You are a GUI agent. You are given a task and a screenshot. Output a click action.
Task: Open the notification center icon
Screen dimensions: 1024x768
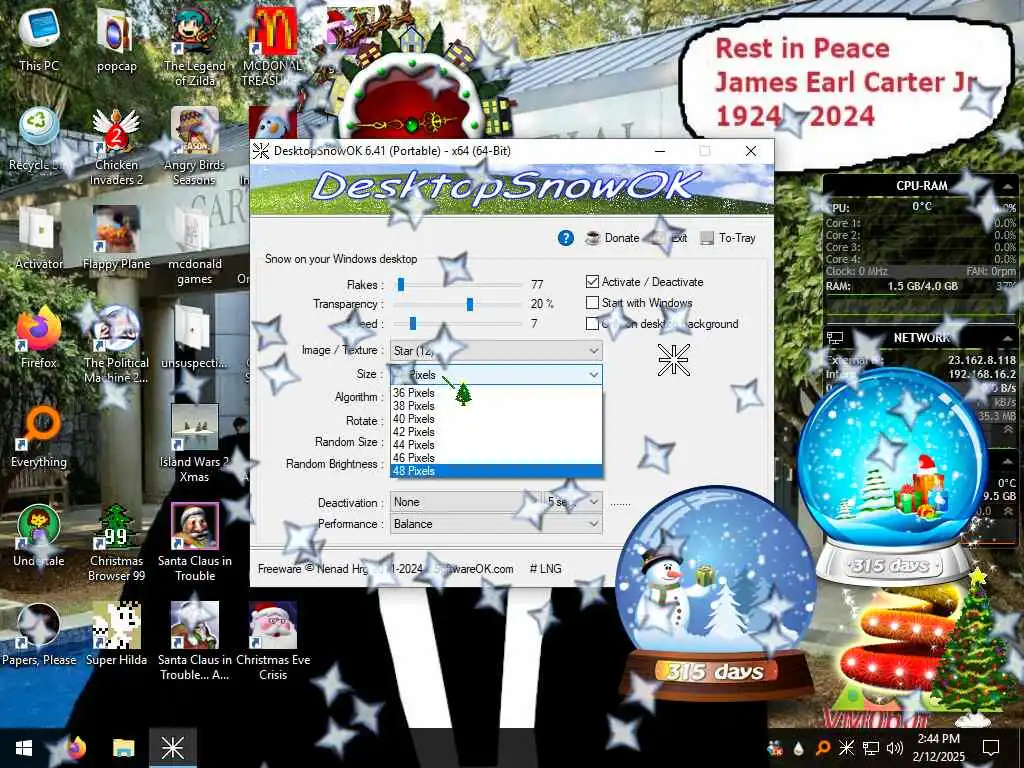pyautogui.click(x=991, y=748)
